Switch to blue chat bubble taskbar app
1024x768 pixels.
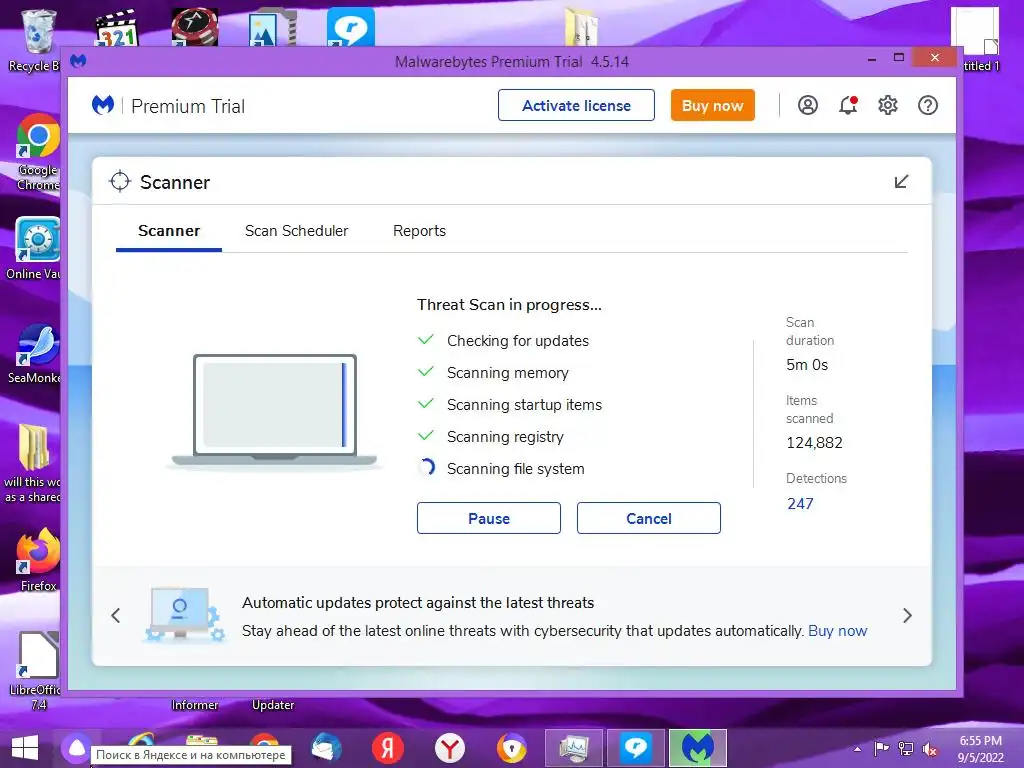636,748
